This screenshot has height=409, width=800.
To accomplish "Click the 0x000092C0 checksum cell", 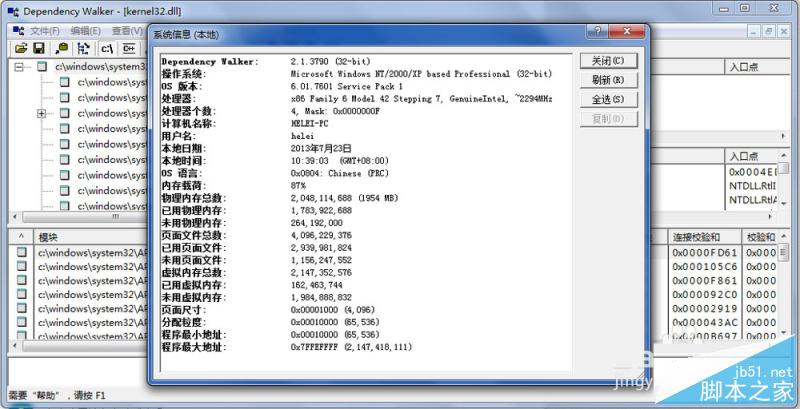I will point(705,295).
